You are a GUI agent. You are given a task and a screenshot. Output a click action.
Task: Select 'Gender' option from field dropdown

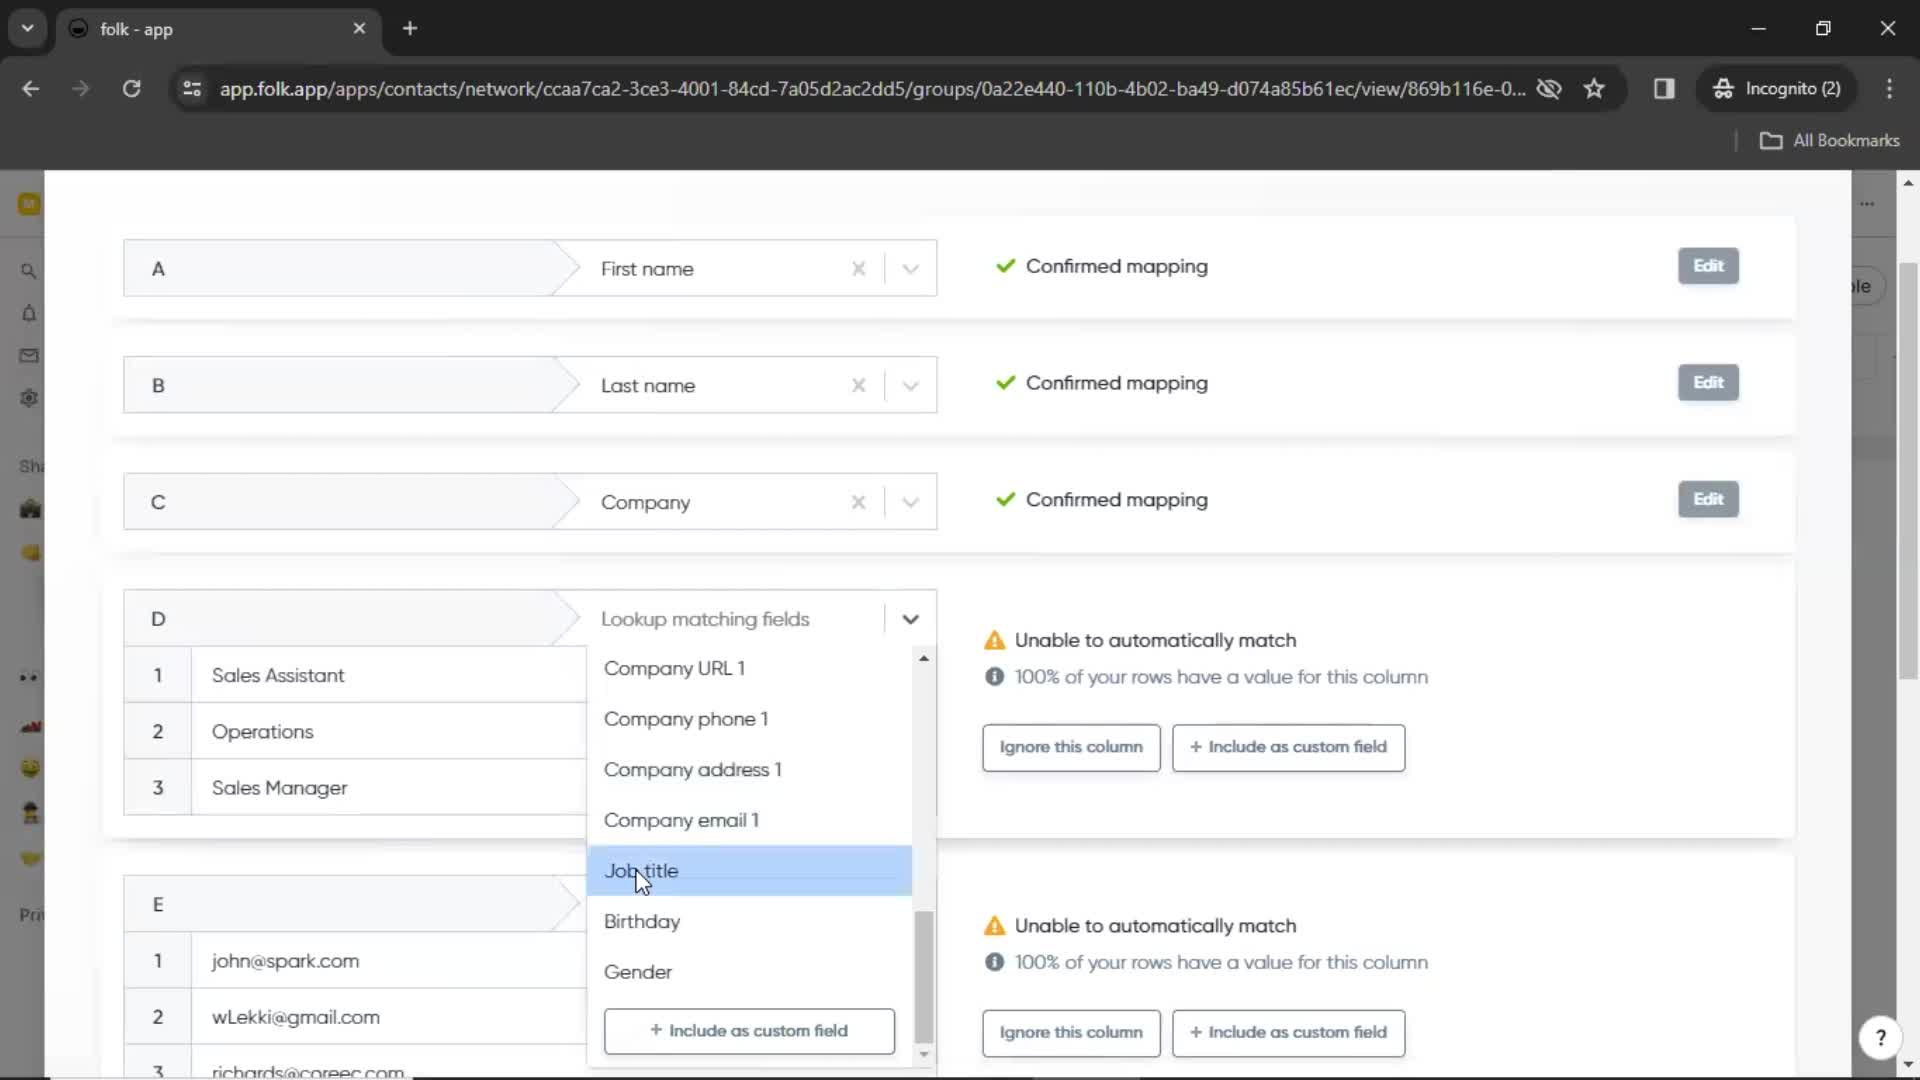640,972
